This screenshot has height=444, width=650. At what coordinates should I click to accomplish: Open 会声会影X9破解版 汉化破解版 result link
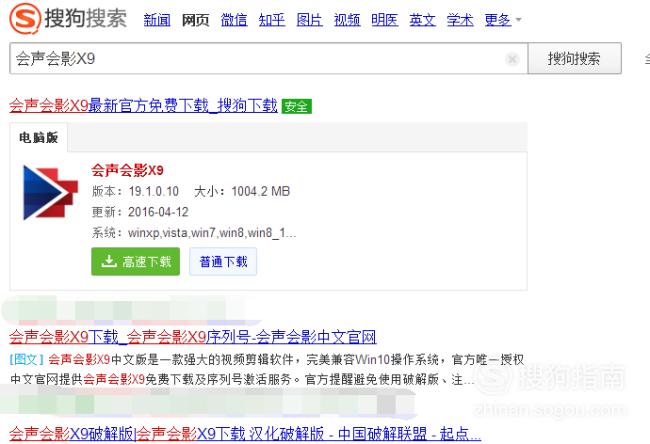pos(245,434)
